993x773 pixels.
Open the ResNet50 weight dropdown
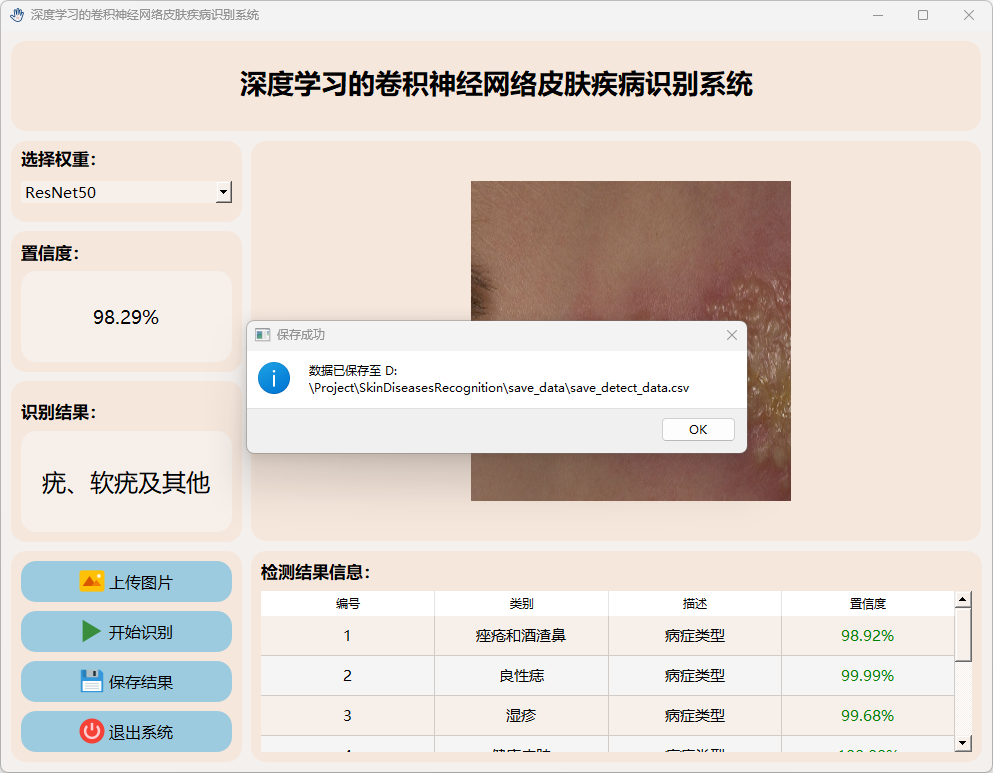coord(127,192)
